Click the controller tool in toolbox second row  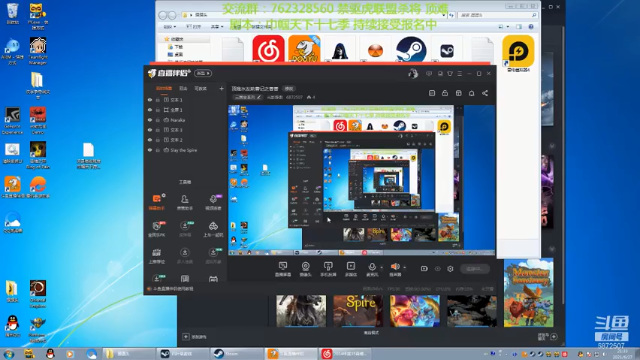click(x=213, y=229)
